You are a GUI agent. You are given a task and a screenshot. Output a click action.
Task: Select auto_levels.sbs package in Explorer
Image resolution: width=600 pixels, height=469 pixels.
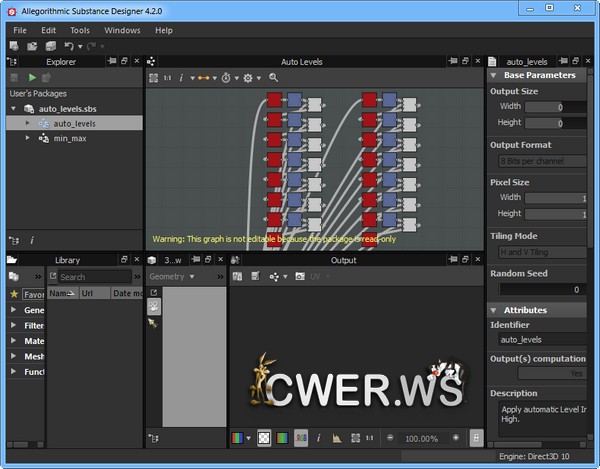tap(67, 109)
